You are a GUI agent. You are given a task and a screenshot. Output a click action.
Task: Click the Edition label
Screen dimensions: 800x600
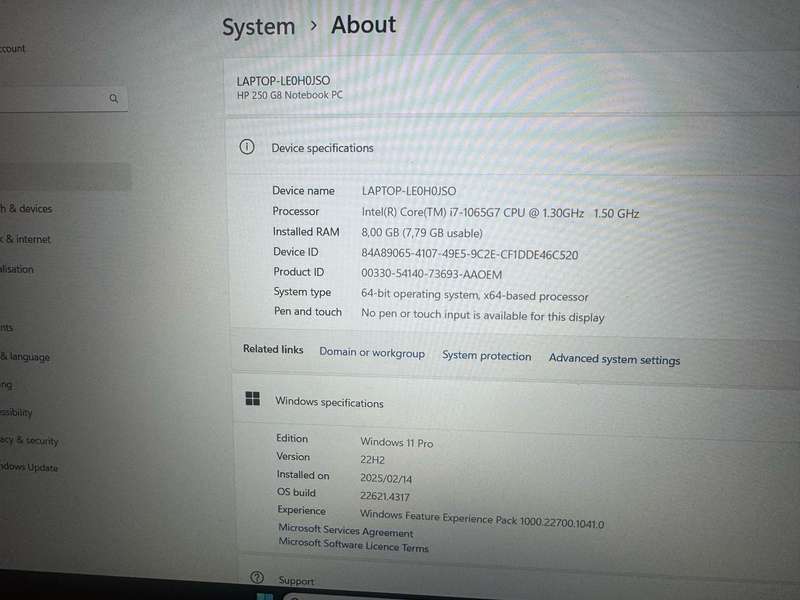click(x=292, y=438)
